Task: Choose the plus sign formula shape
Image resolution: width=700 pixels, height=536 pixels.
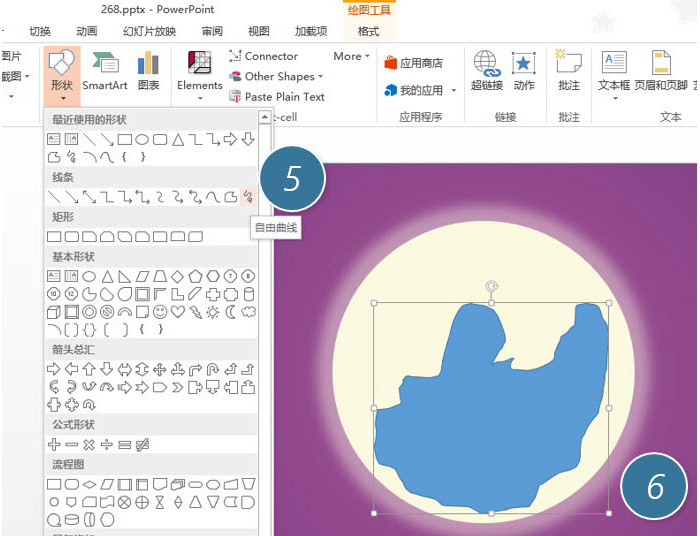Action: (x=54, y=445)
